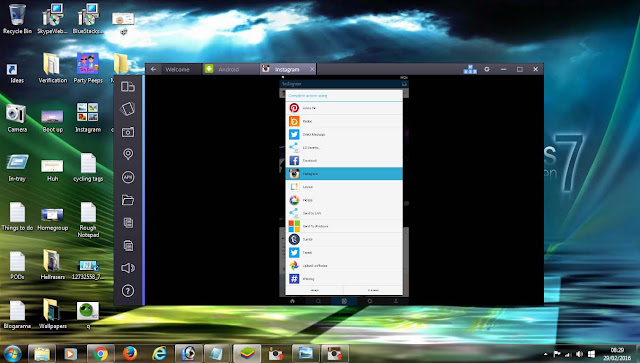
Task: Choose Pinterest in the share list
Action: pos(344,108)
